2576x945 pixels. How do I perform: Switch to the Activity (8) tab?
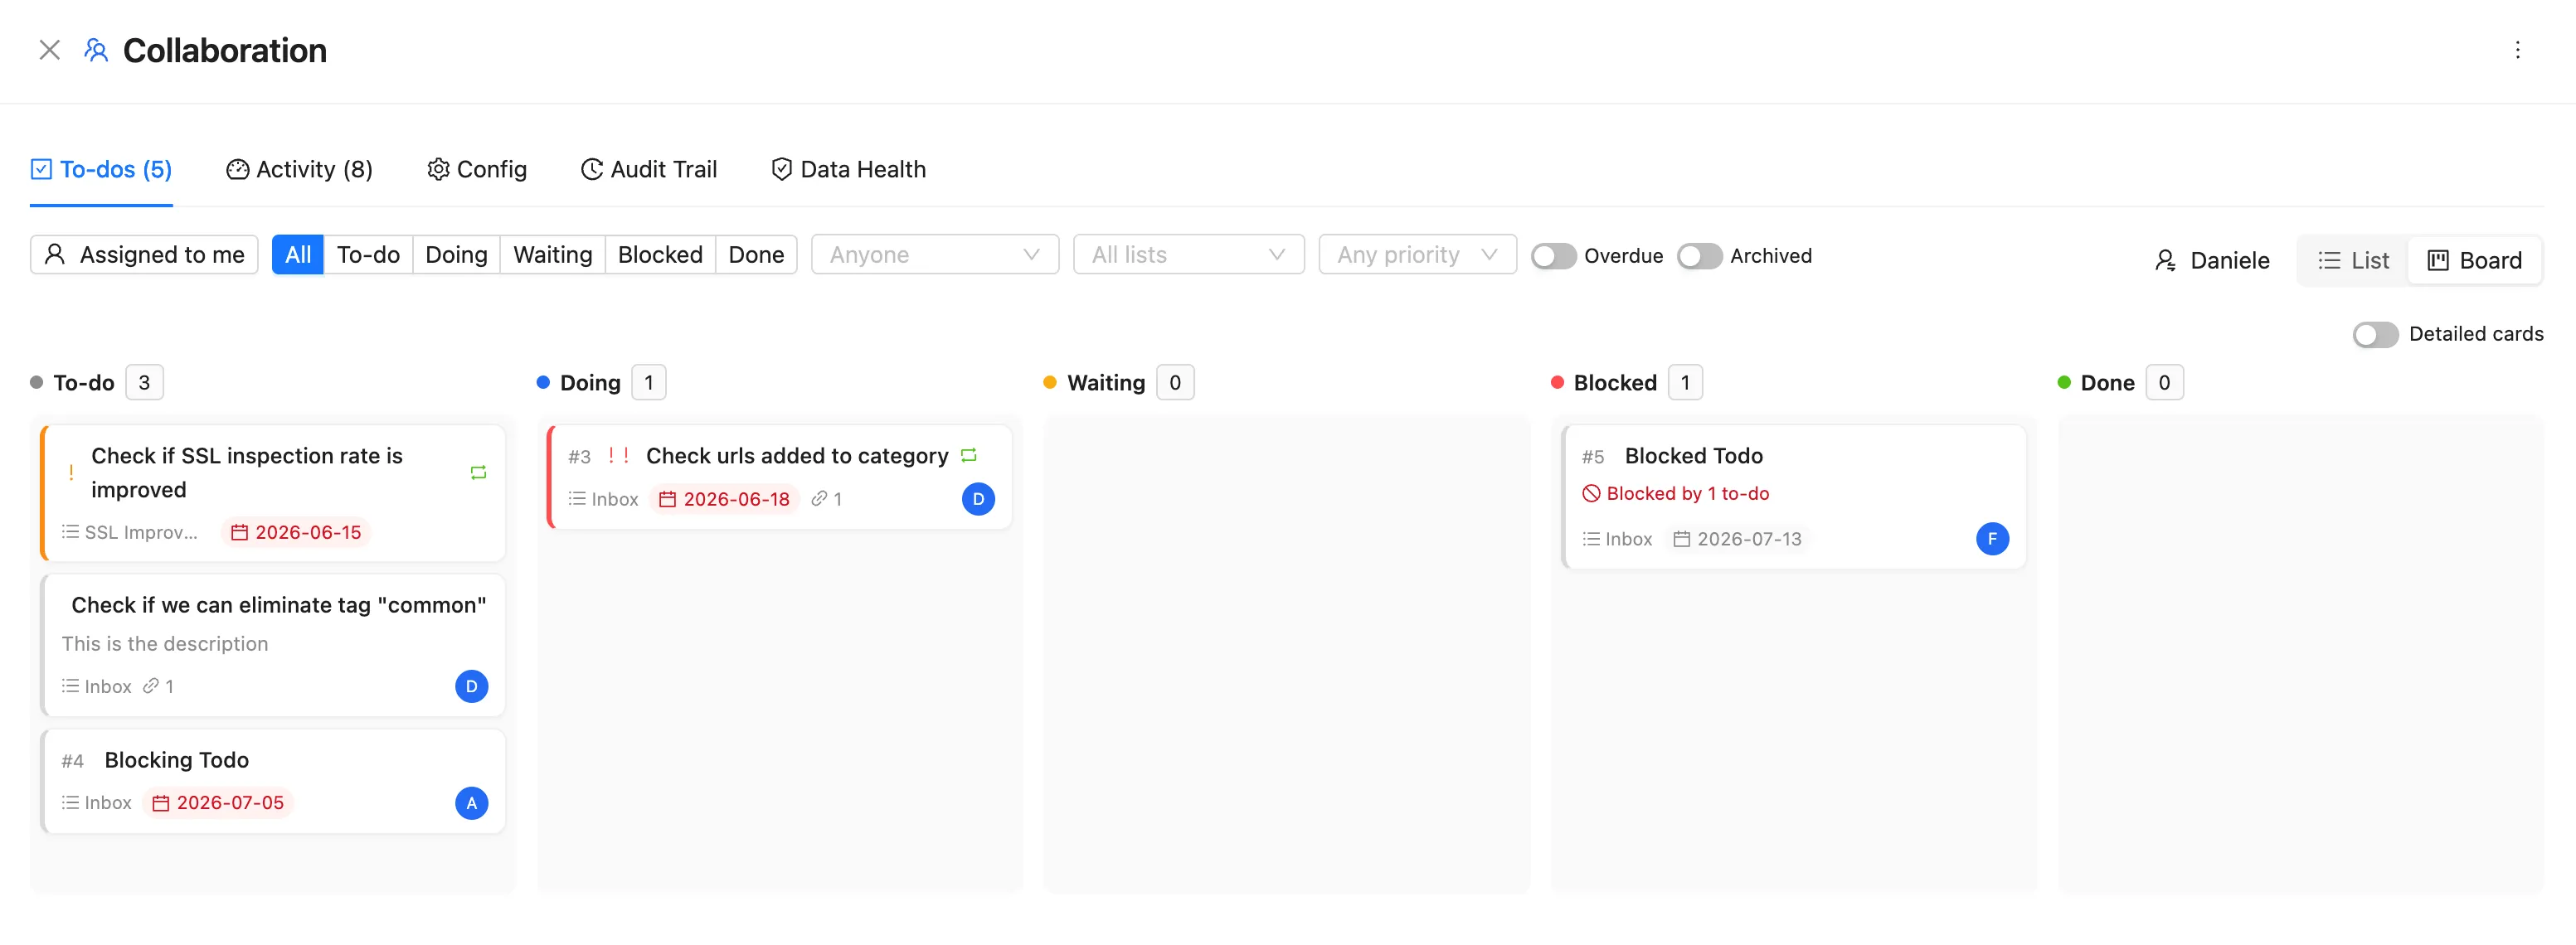point(299,169)
